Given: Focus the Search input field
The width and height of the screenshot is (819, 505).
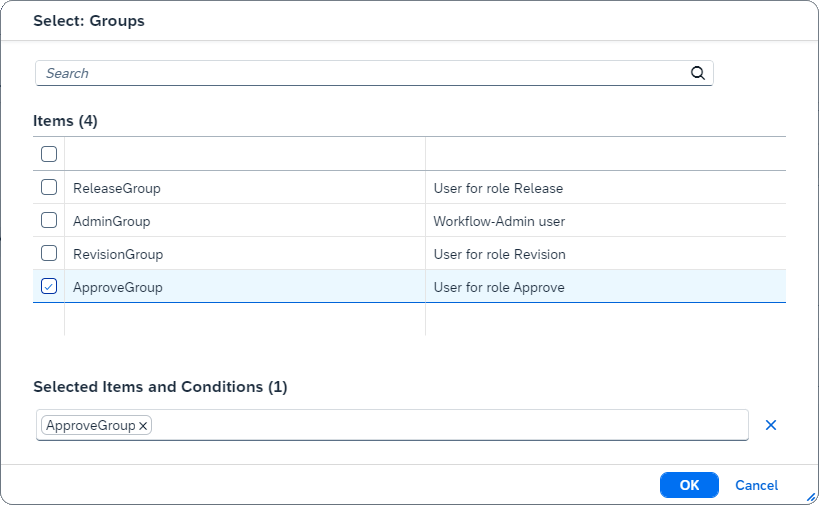Looking at the screenshot, I should click(360, 73).
